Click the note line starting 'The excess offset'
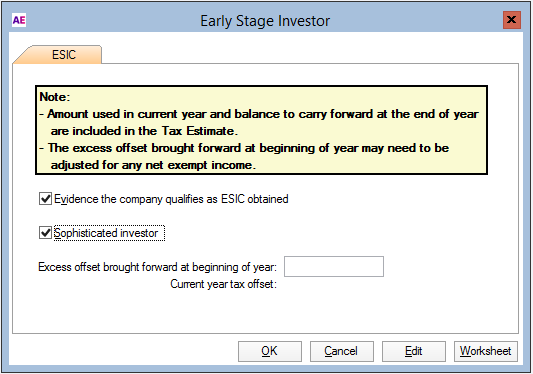533x374 pixels. pyautogui.click(x=244, y=148)
